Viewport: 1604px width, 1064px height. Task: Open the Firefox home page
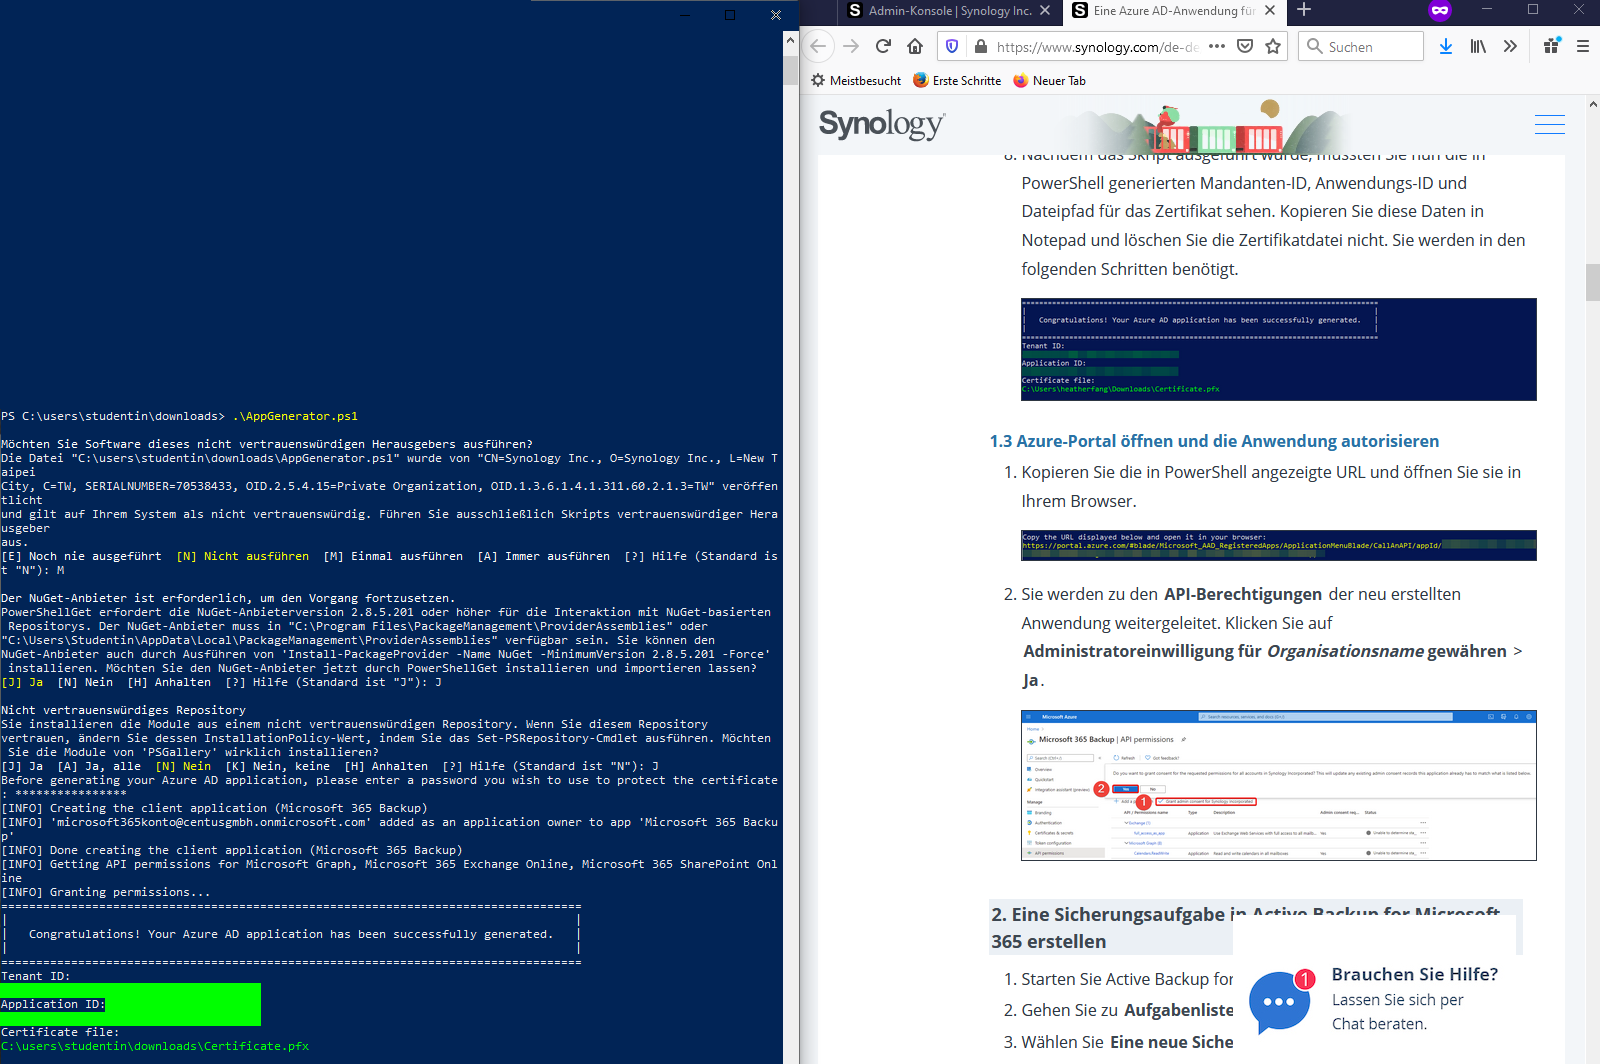(915, 46)
